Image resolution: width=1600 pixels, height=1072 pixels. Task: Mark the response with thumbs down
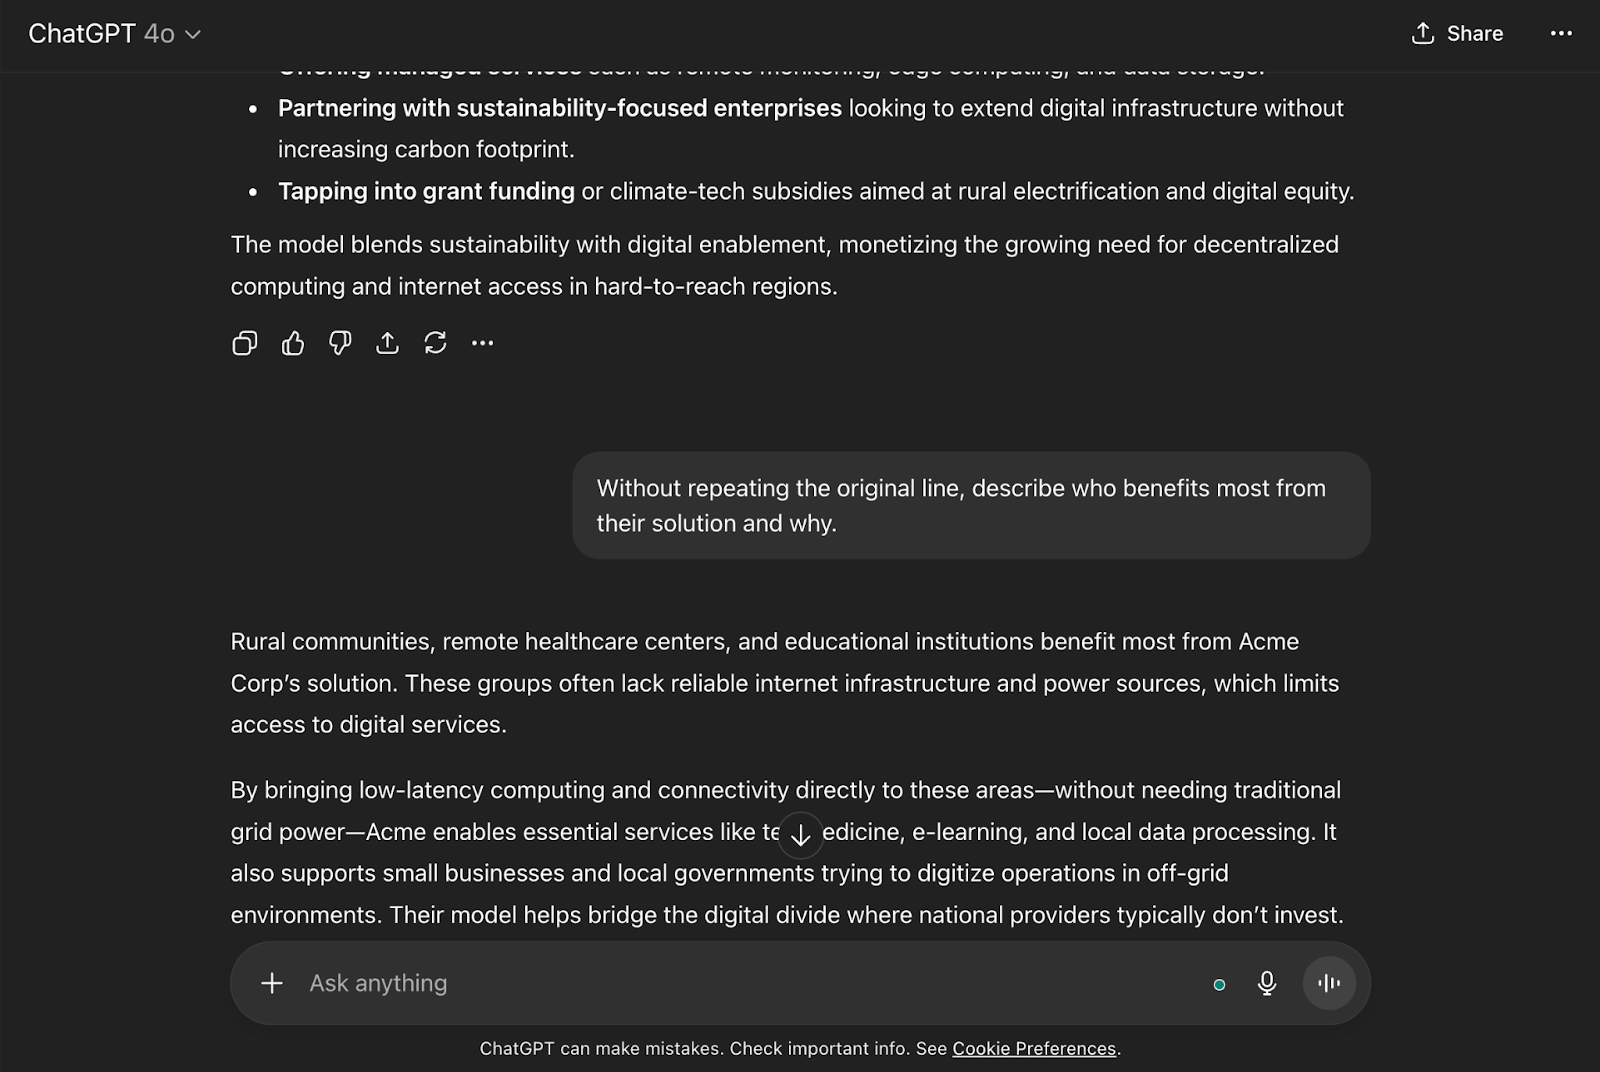pos(340,343)
